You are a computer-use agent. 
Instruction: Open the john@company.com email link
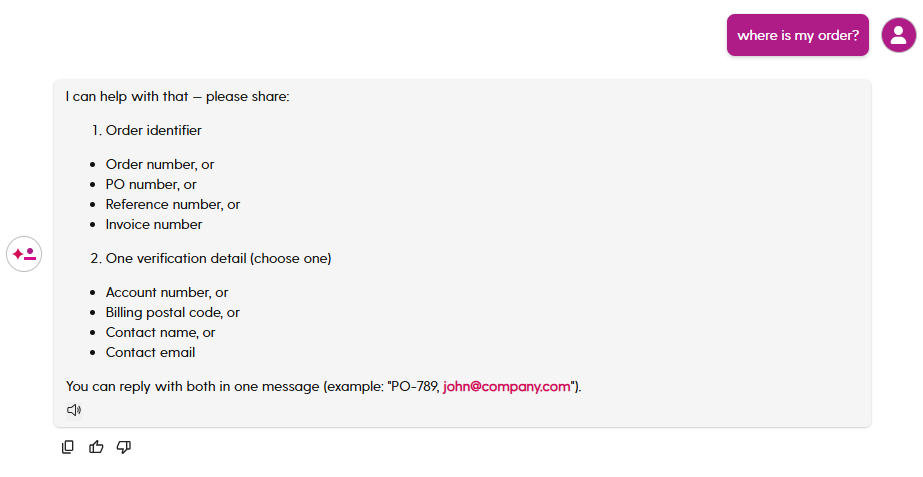pyautogui.click(x=506, y=386)
